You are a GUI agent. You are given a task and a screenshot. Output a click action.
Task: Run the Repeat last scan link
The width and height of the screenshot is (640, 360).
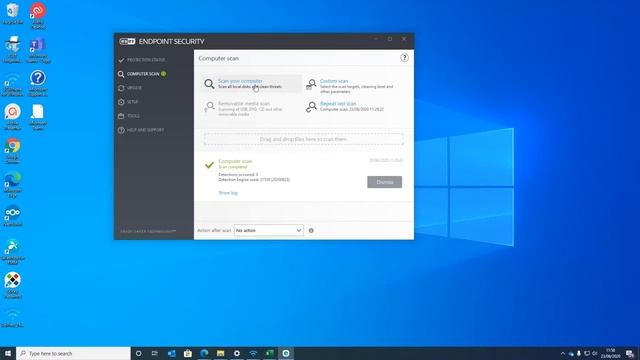click(338, 104)
